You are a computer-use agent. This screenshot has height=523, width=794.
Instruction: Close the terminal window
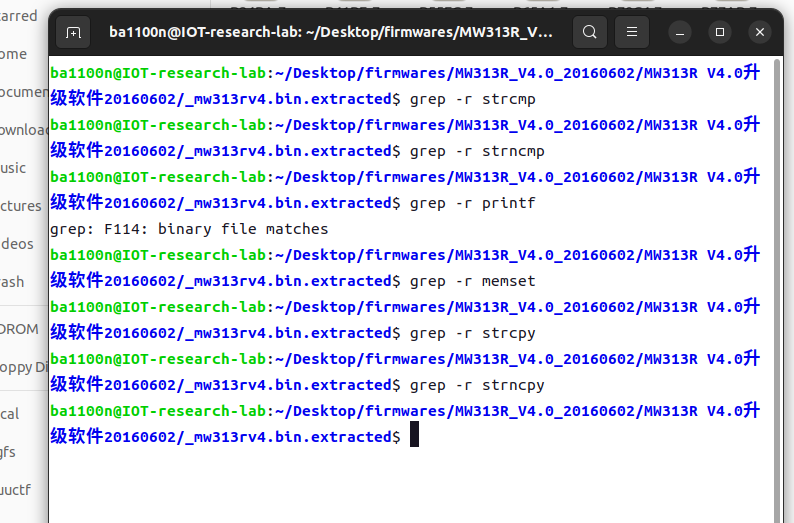click(x=760, y=33)
